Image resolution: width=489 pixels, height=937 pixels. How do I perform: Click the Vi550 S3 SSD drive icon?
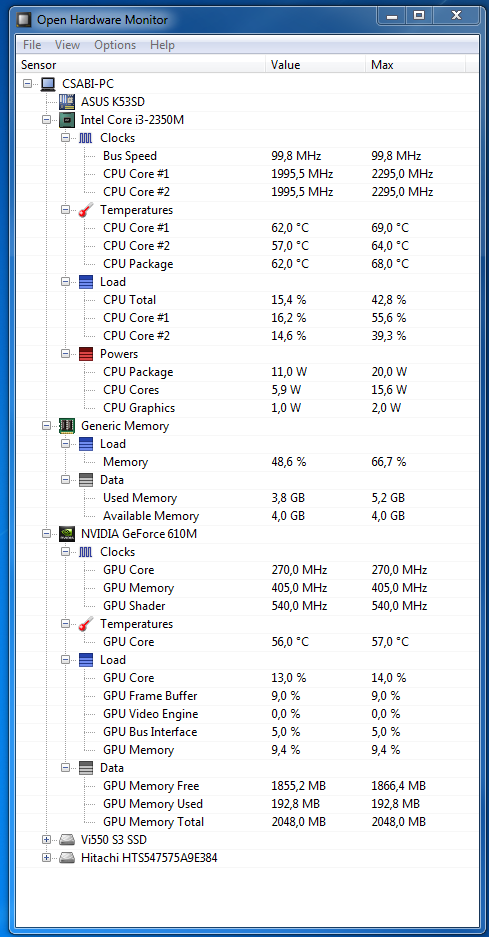67,840
